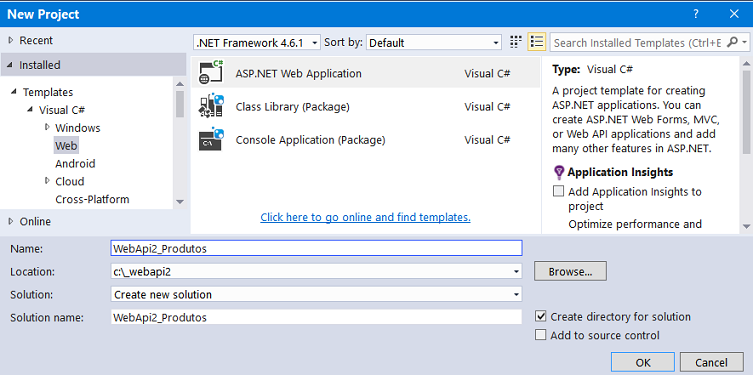The height and width of the screenshot is (375, 753).
Task: Open the Sort by dropdown
Action: click(434, 43)
